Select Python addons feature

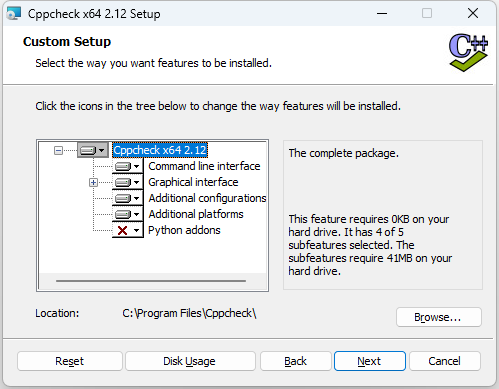click(x=184, y=230)
